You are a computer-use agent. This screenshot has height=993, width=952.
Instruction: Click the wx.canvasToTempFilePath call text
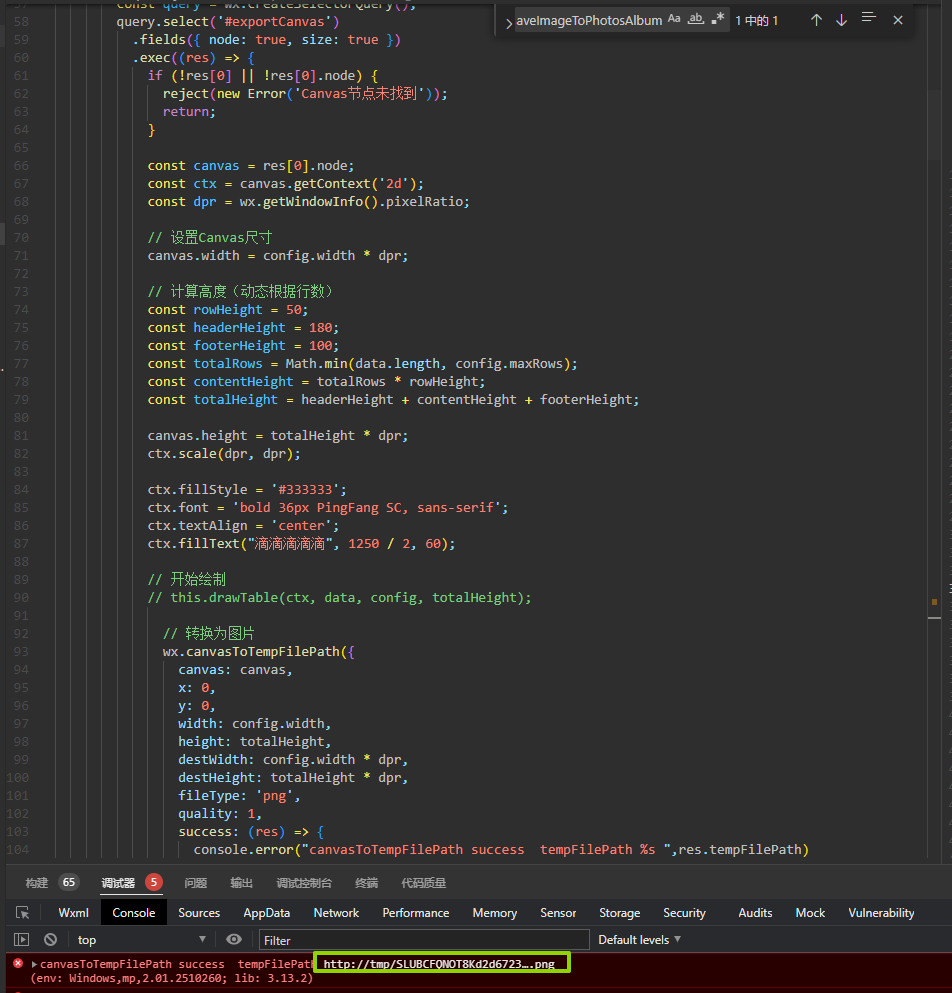tap(258, 652)
